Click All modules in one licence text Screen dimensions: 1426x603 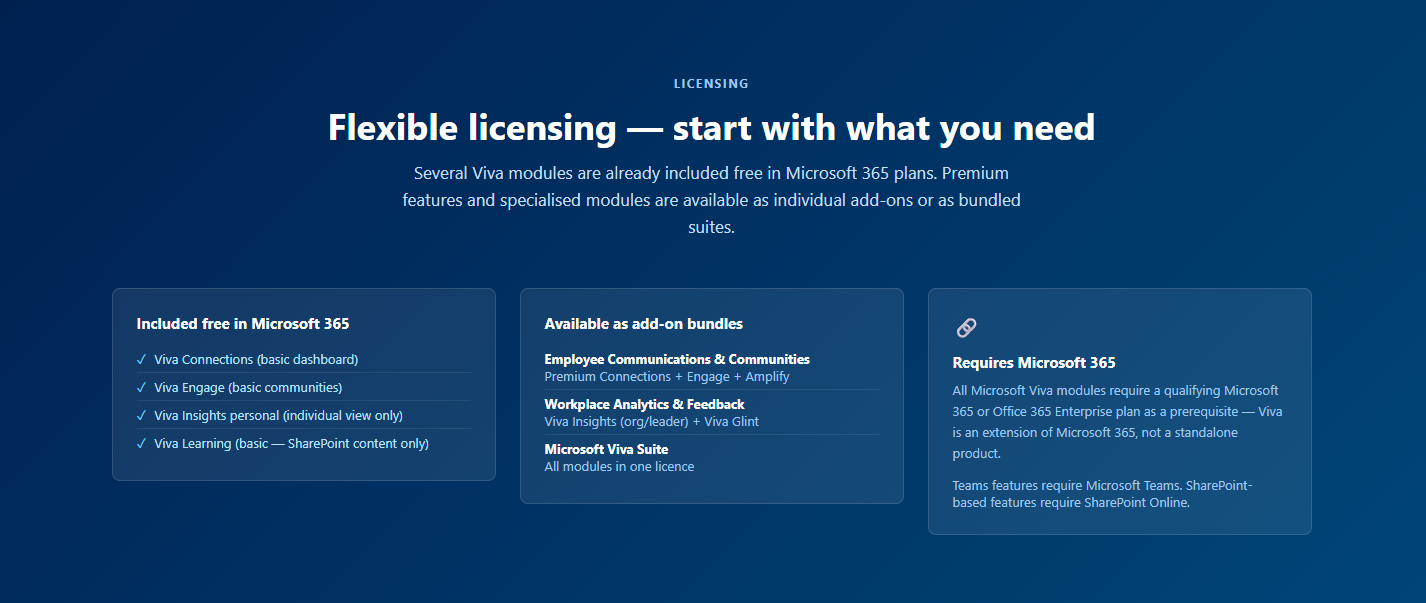619,467
